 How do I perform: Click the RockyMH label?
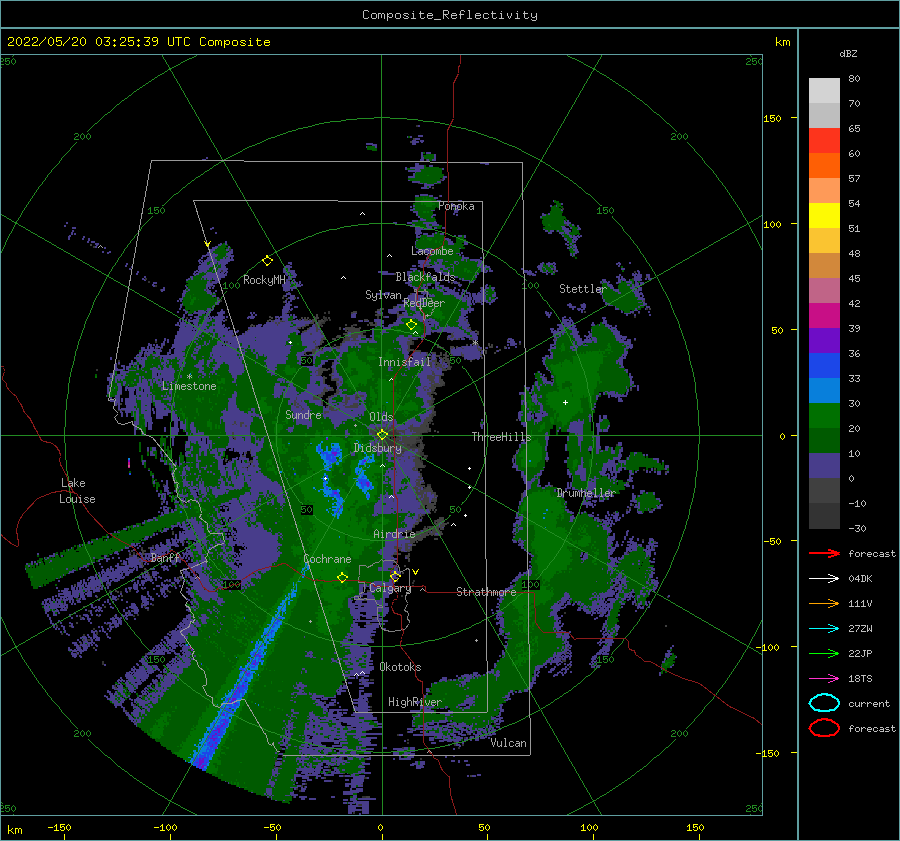pos(264,280)
